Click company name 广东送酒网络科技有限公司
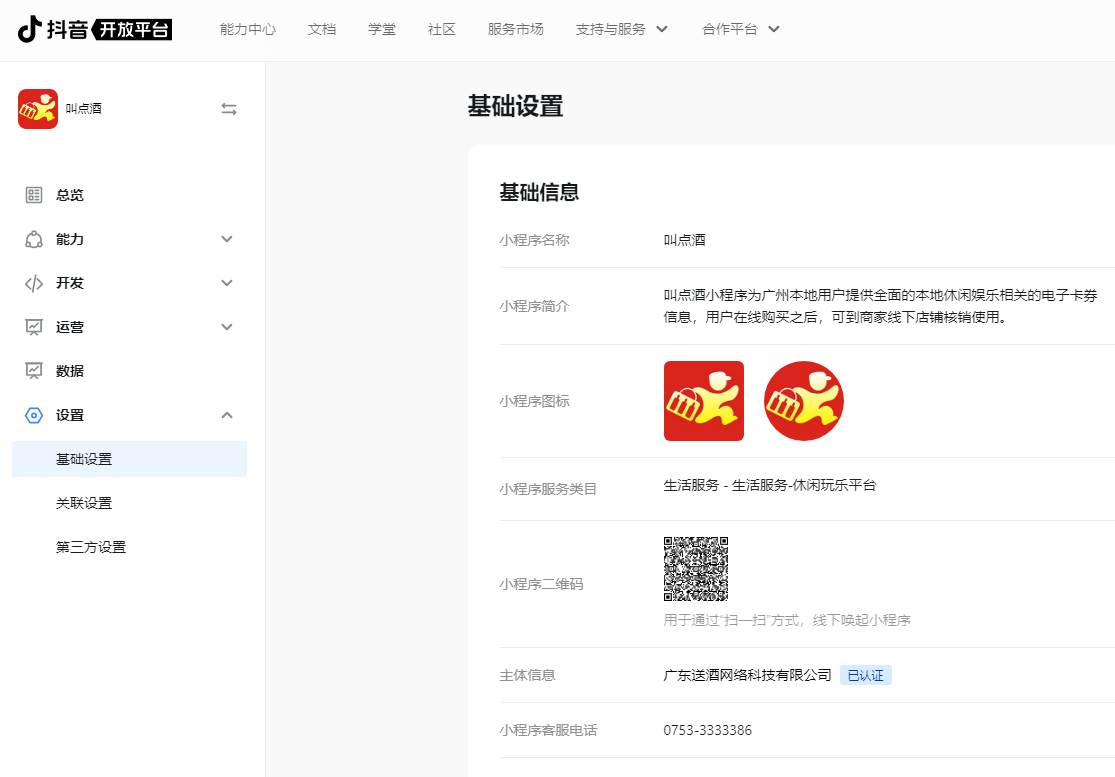 747,675
